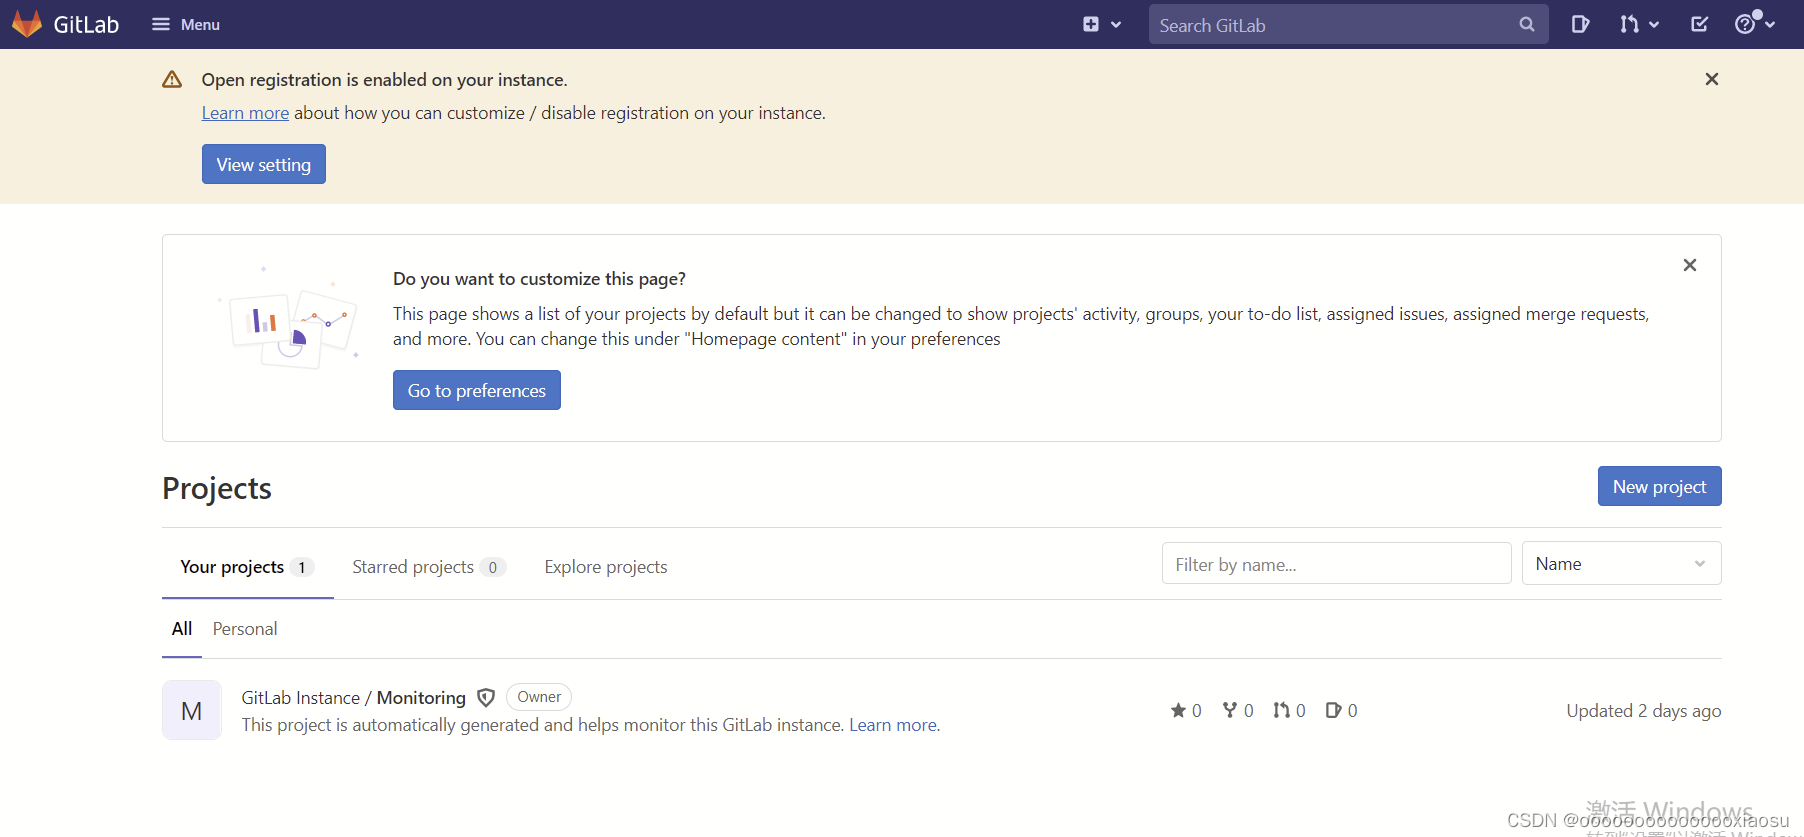Focus the Search GitLab field
The image size is (1804, 837).
tap(1348, 24)
